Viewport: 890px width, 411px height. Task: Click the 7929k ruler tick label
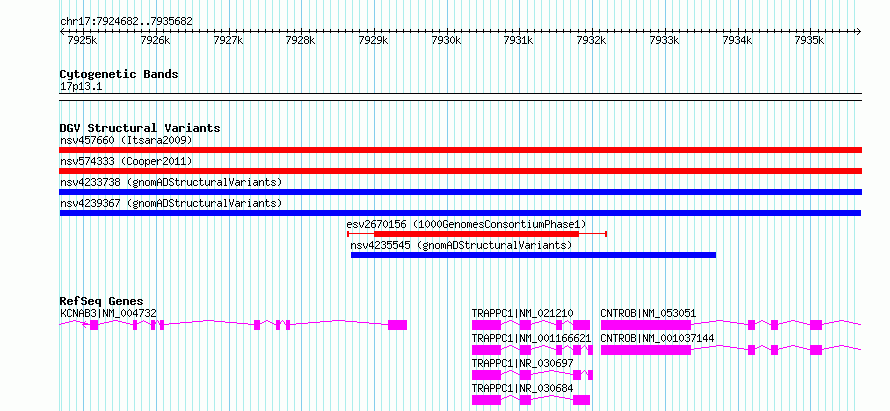[x=373, y=40]
